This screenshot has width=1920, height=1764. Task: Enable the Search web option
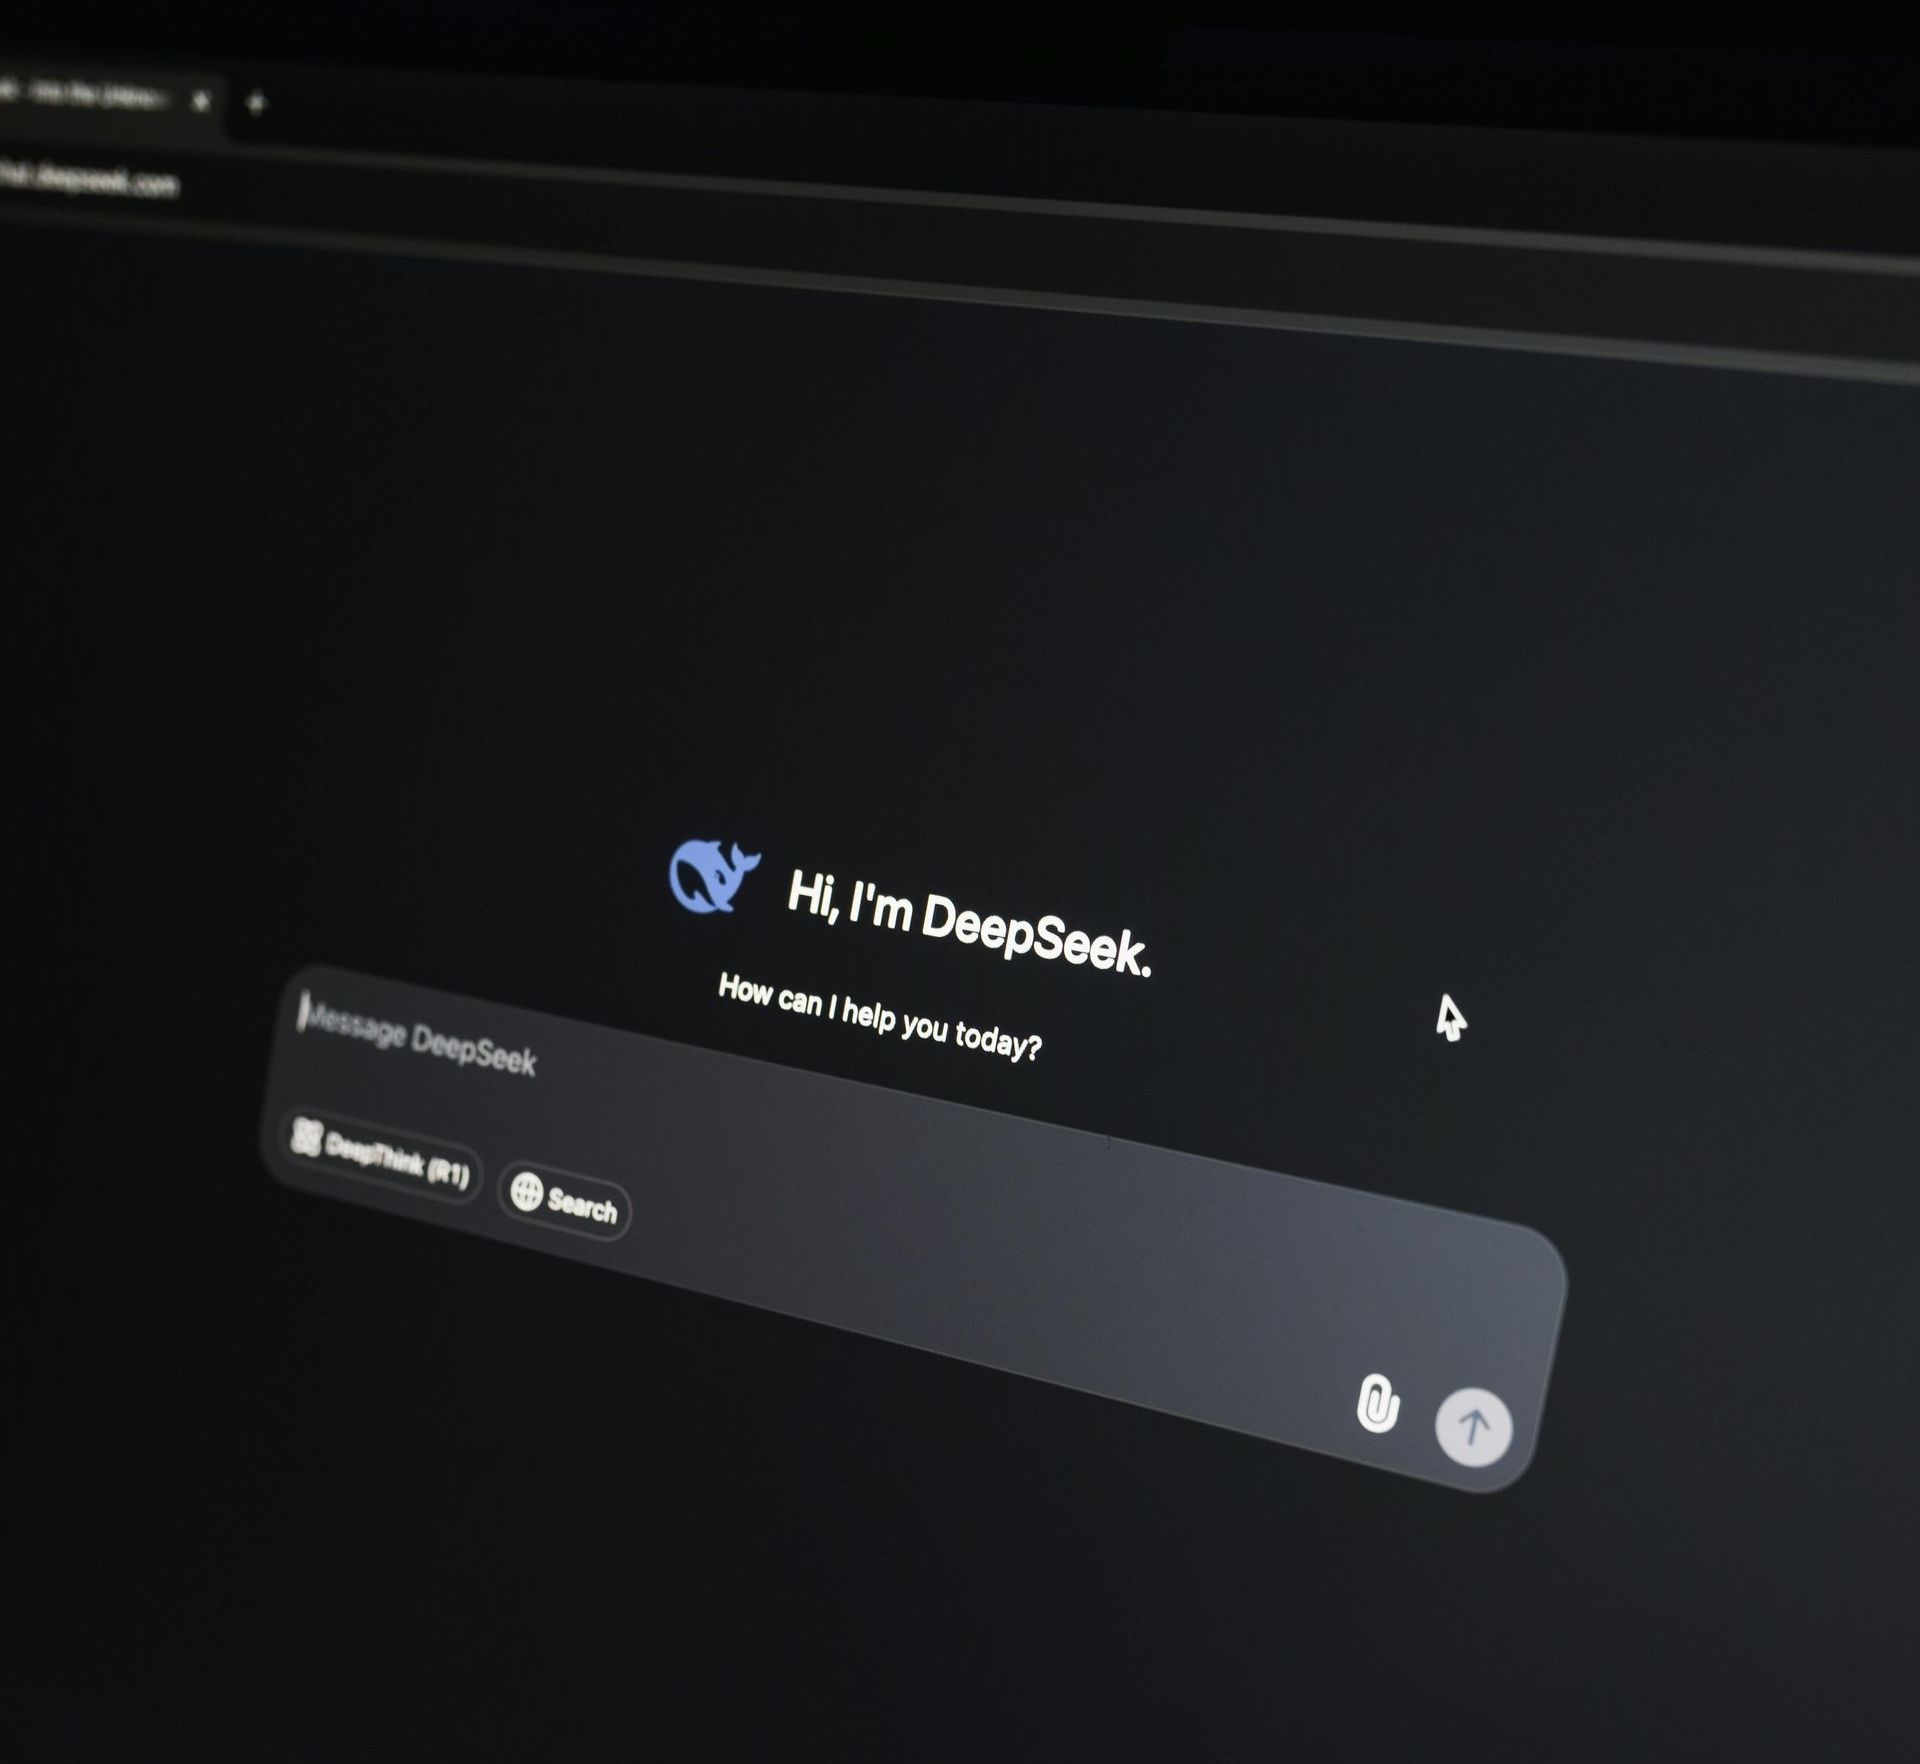click(x=565, y=1201)
